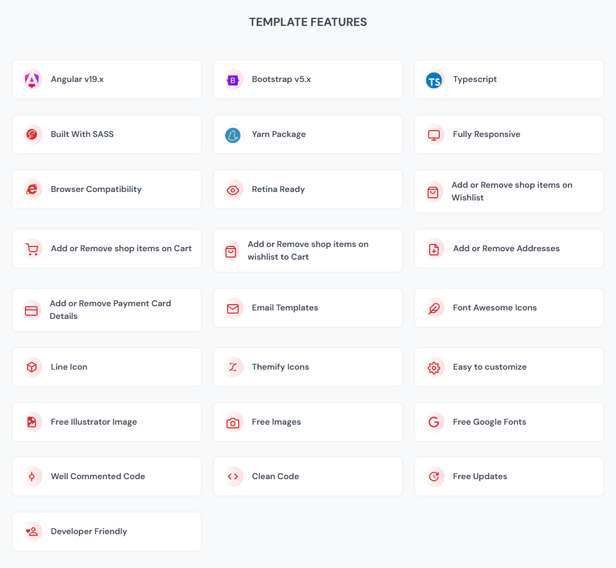Select the Built With SASS card
The image size is (616, 568).
[107, 135]
